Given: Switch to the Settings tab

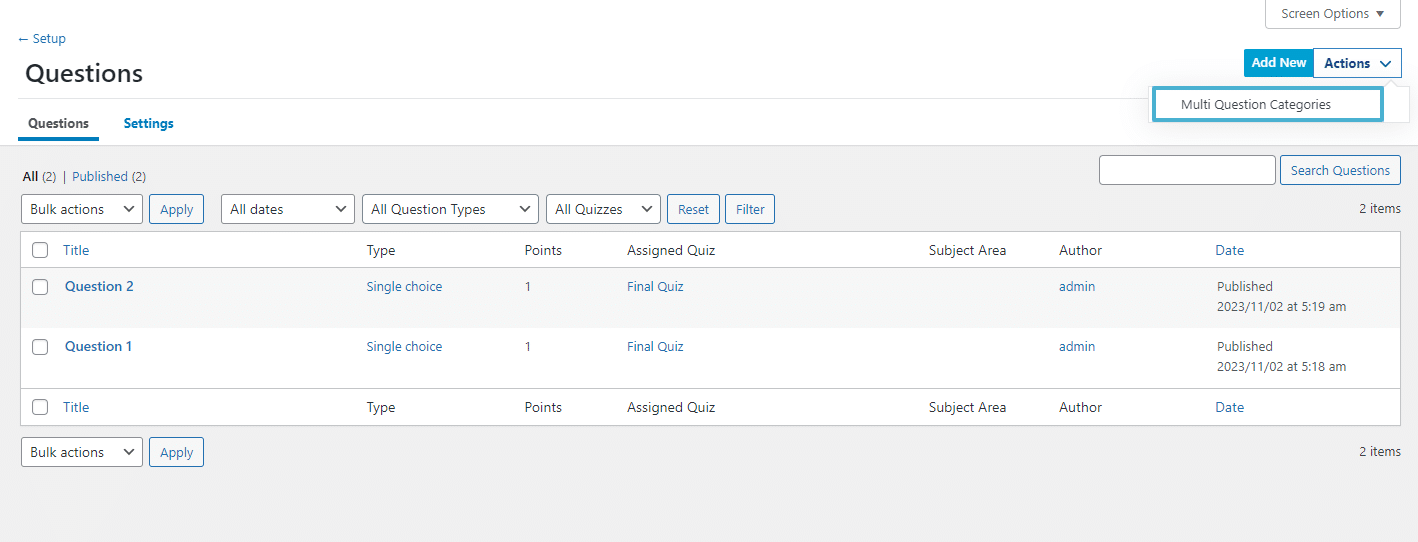Looking at the screenshot, I should 149,123.
